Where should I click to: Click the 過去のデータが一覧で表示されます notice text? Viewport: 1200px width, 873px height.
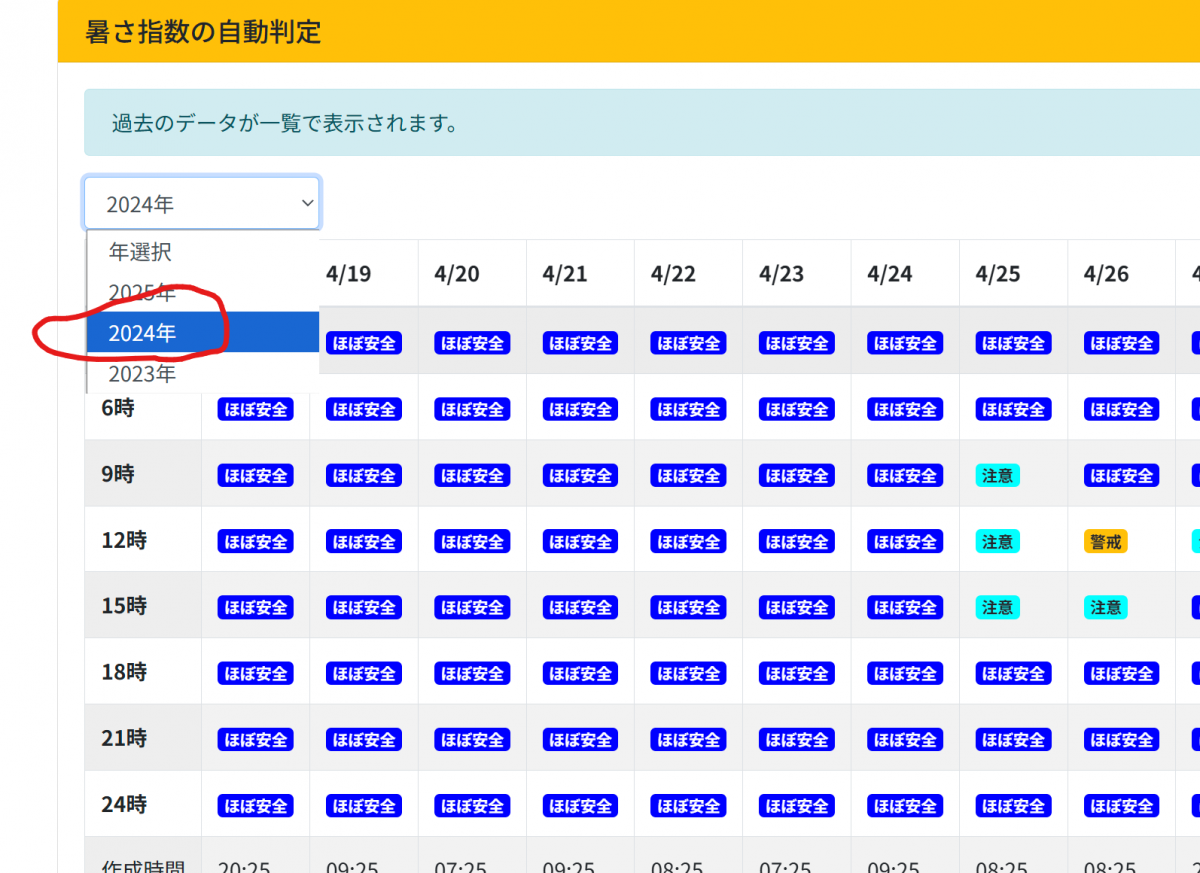pos(285,123)
